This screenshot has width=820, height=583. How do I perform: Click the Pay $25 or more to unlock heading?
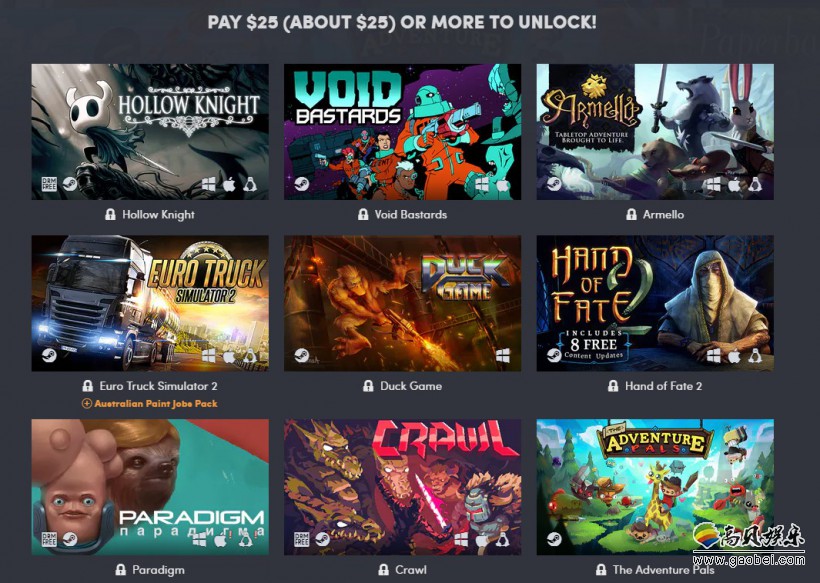click(x=402, y=22)
